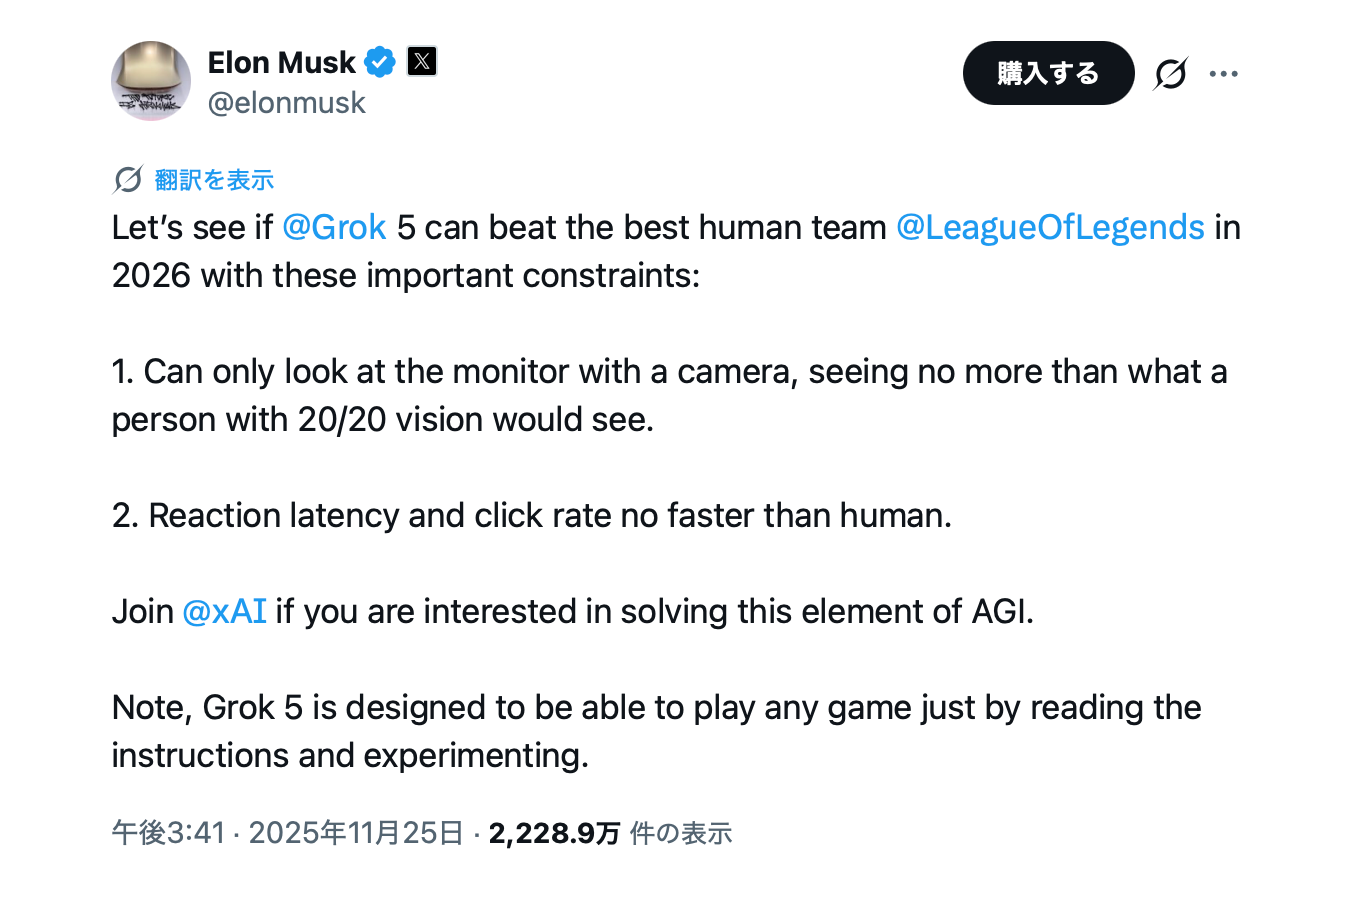Screen dimensions: 1350x900
Task: Click the 午後3:41 post time
Action: (x=168, y=833)
